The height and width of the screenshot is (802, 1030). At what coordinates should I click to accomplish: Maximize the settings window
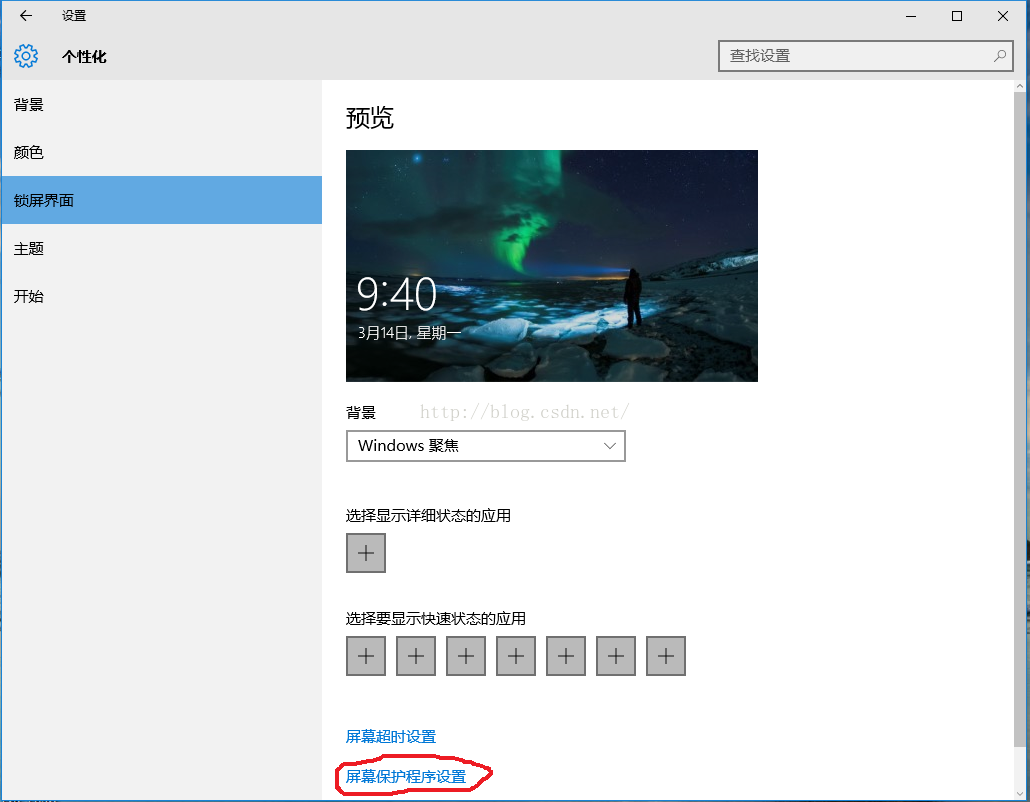pos(957,16)
